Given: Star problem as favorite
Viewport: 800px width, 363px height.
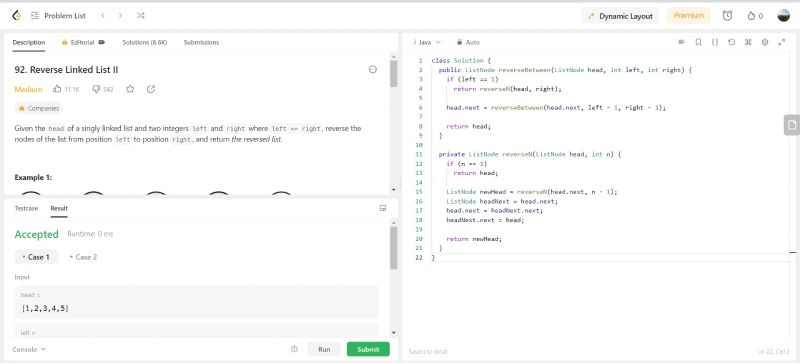Looking at the screenshot, I should click(130, 89).
